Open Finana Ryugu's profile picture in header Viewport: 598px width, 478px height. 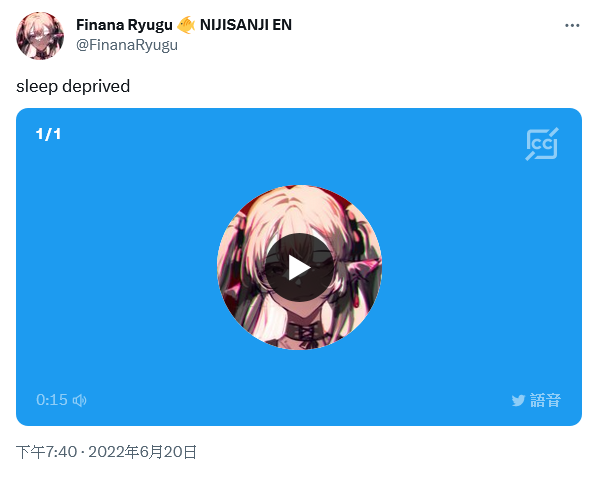point(40,35)
